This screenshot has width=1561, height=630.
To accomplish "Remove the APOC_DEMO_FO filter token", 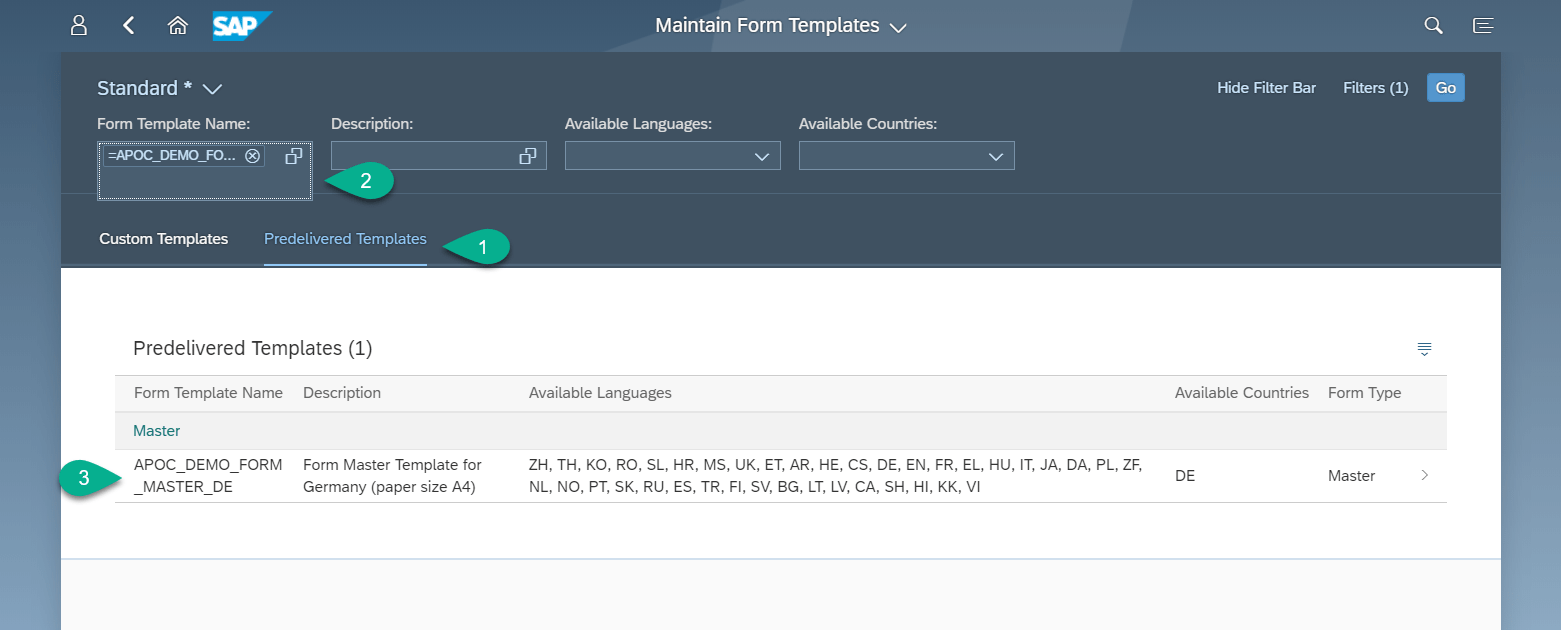I will point(253,156).
